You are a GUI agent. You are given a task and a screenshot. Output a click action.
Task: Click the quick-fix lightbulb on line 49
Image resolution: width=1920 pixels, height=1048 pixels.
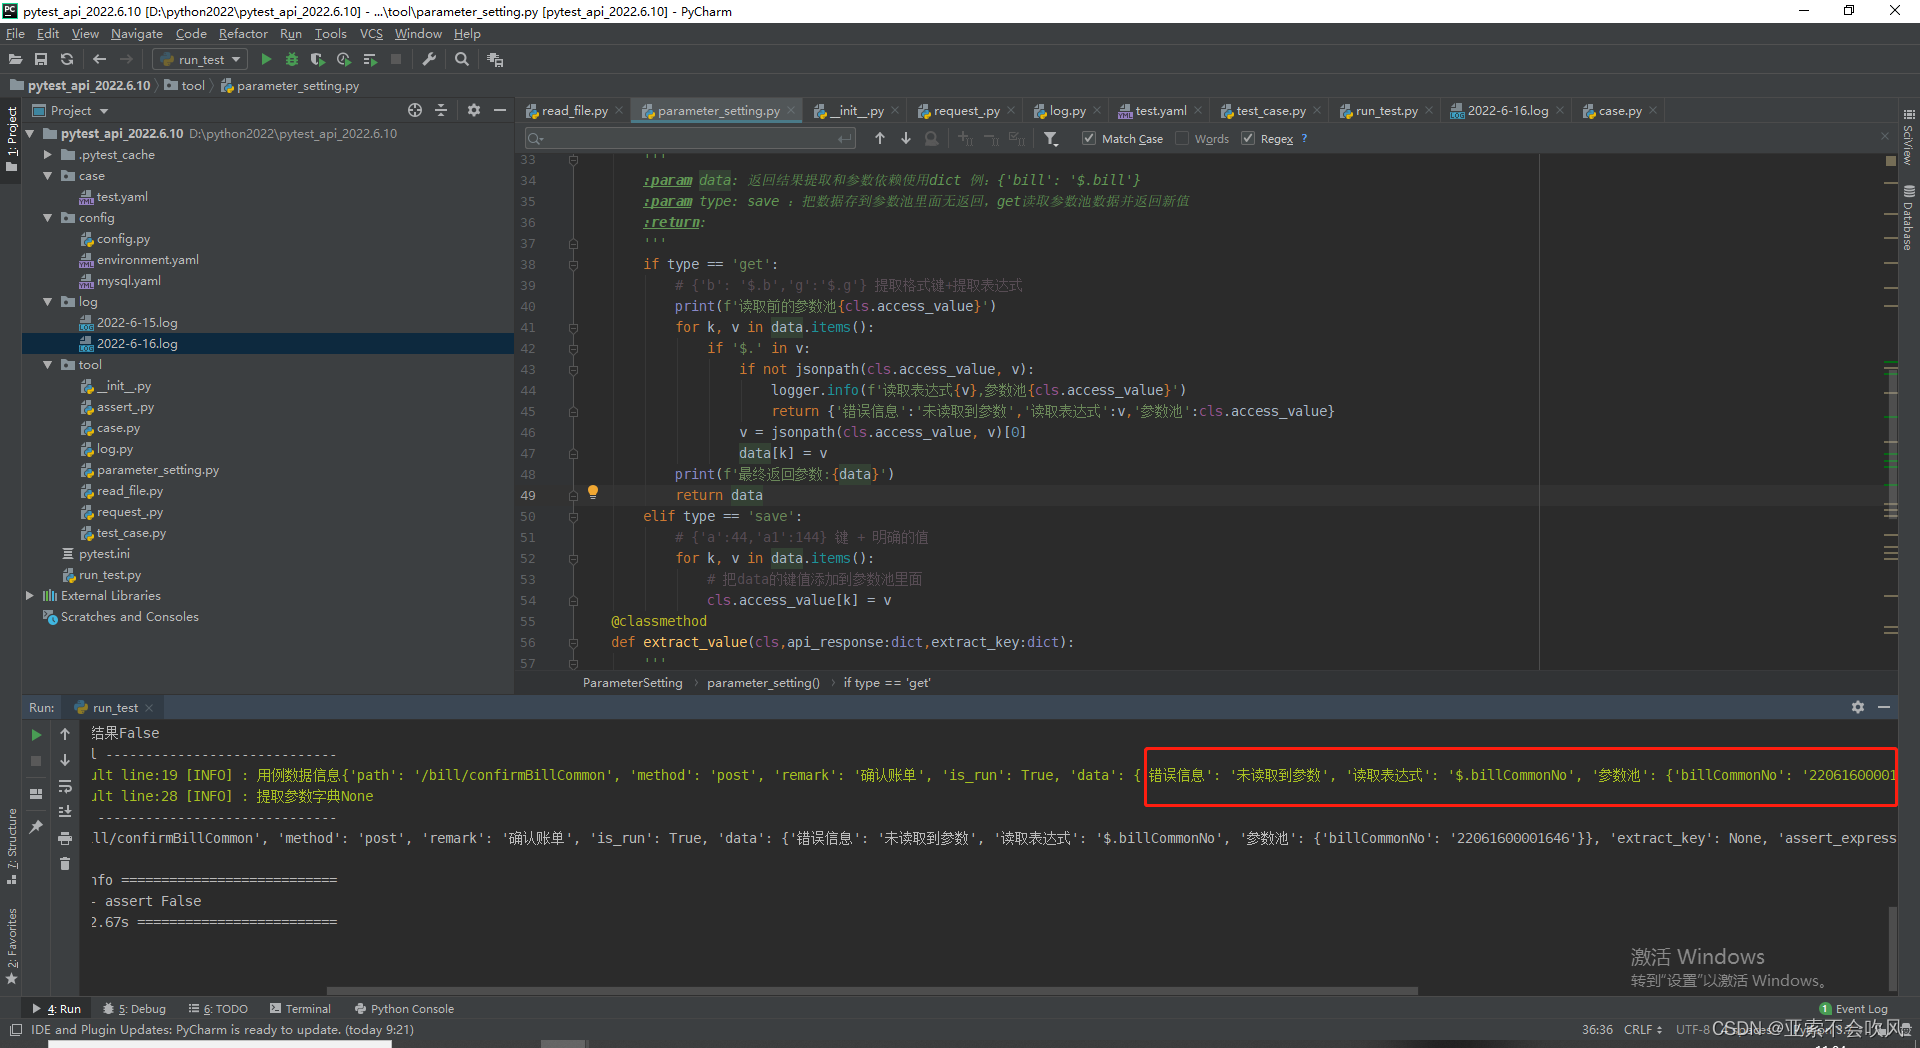[x=593, y=491]
